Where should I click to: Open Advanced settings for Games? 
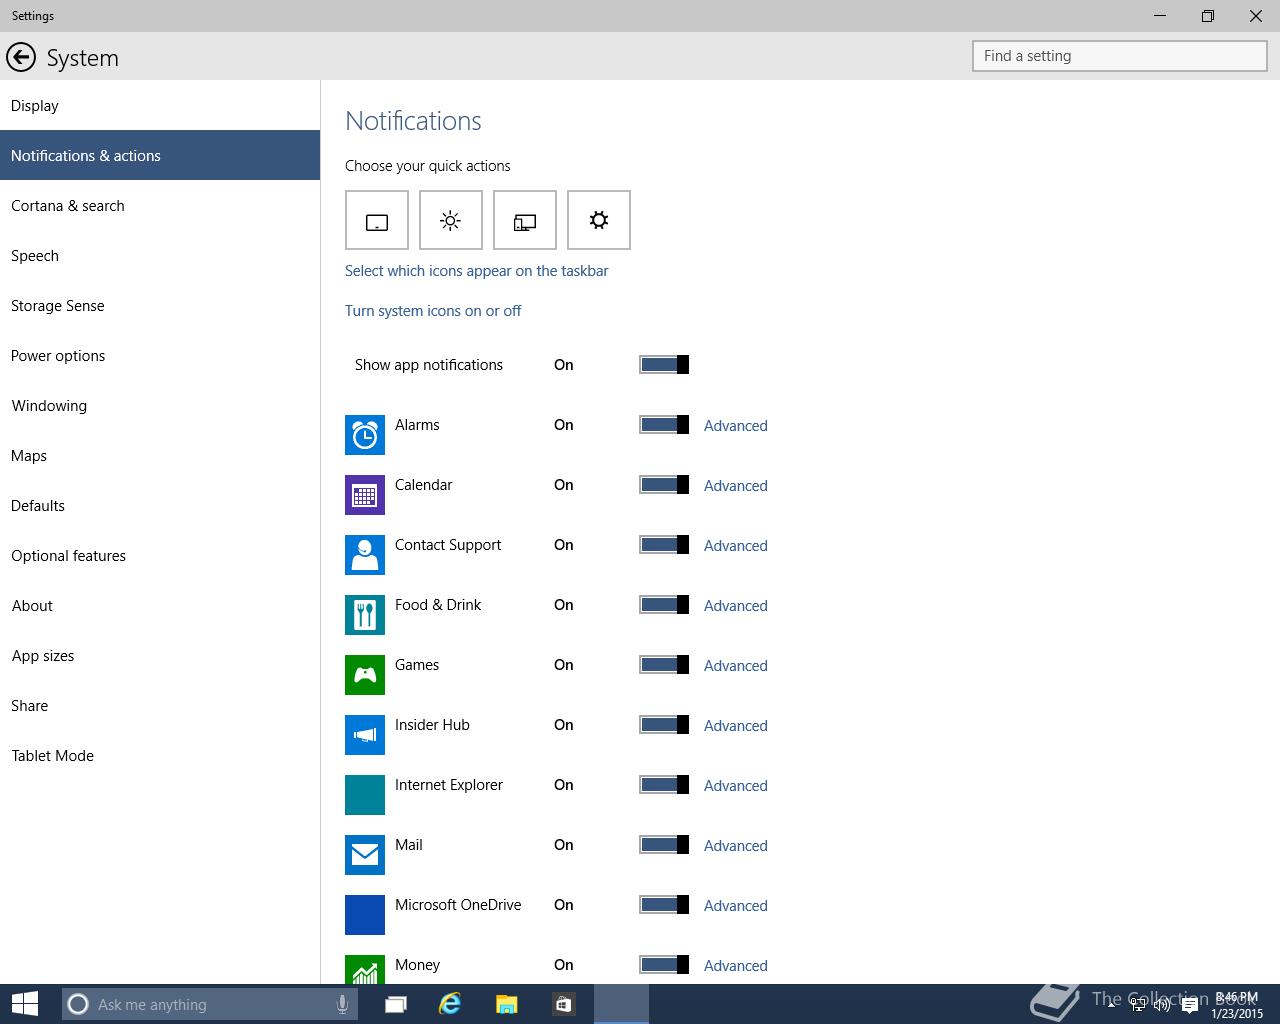736,666
